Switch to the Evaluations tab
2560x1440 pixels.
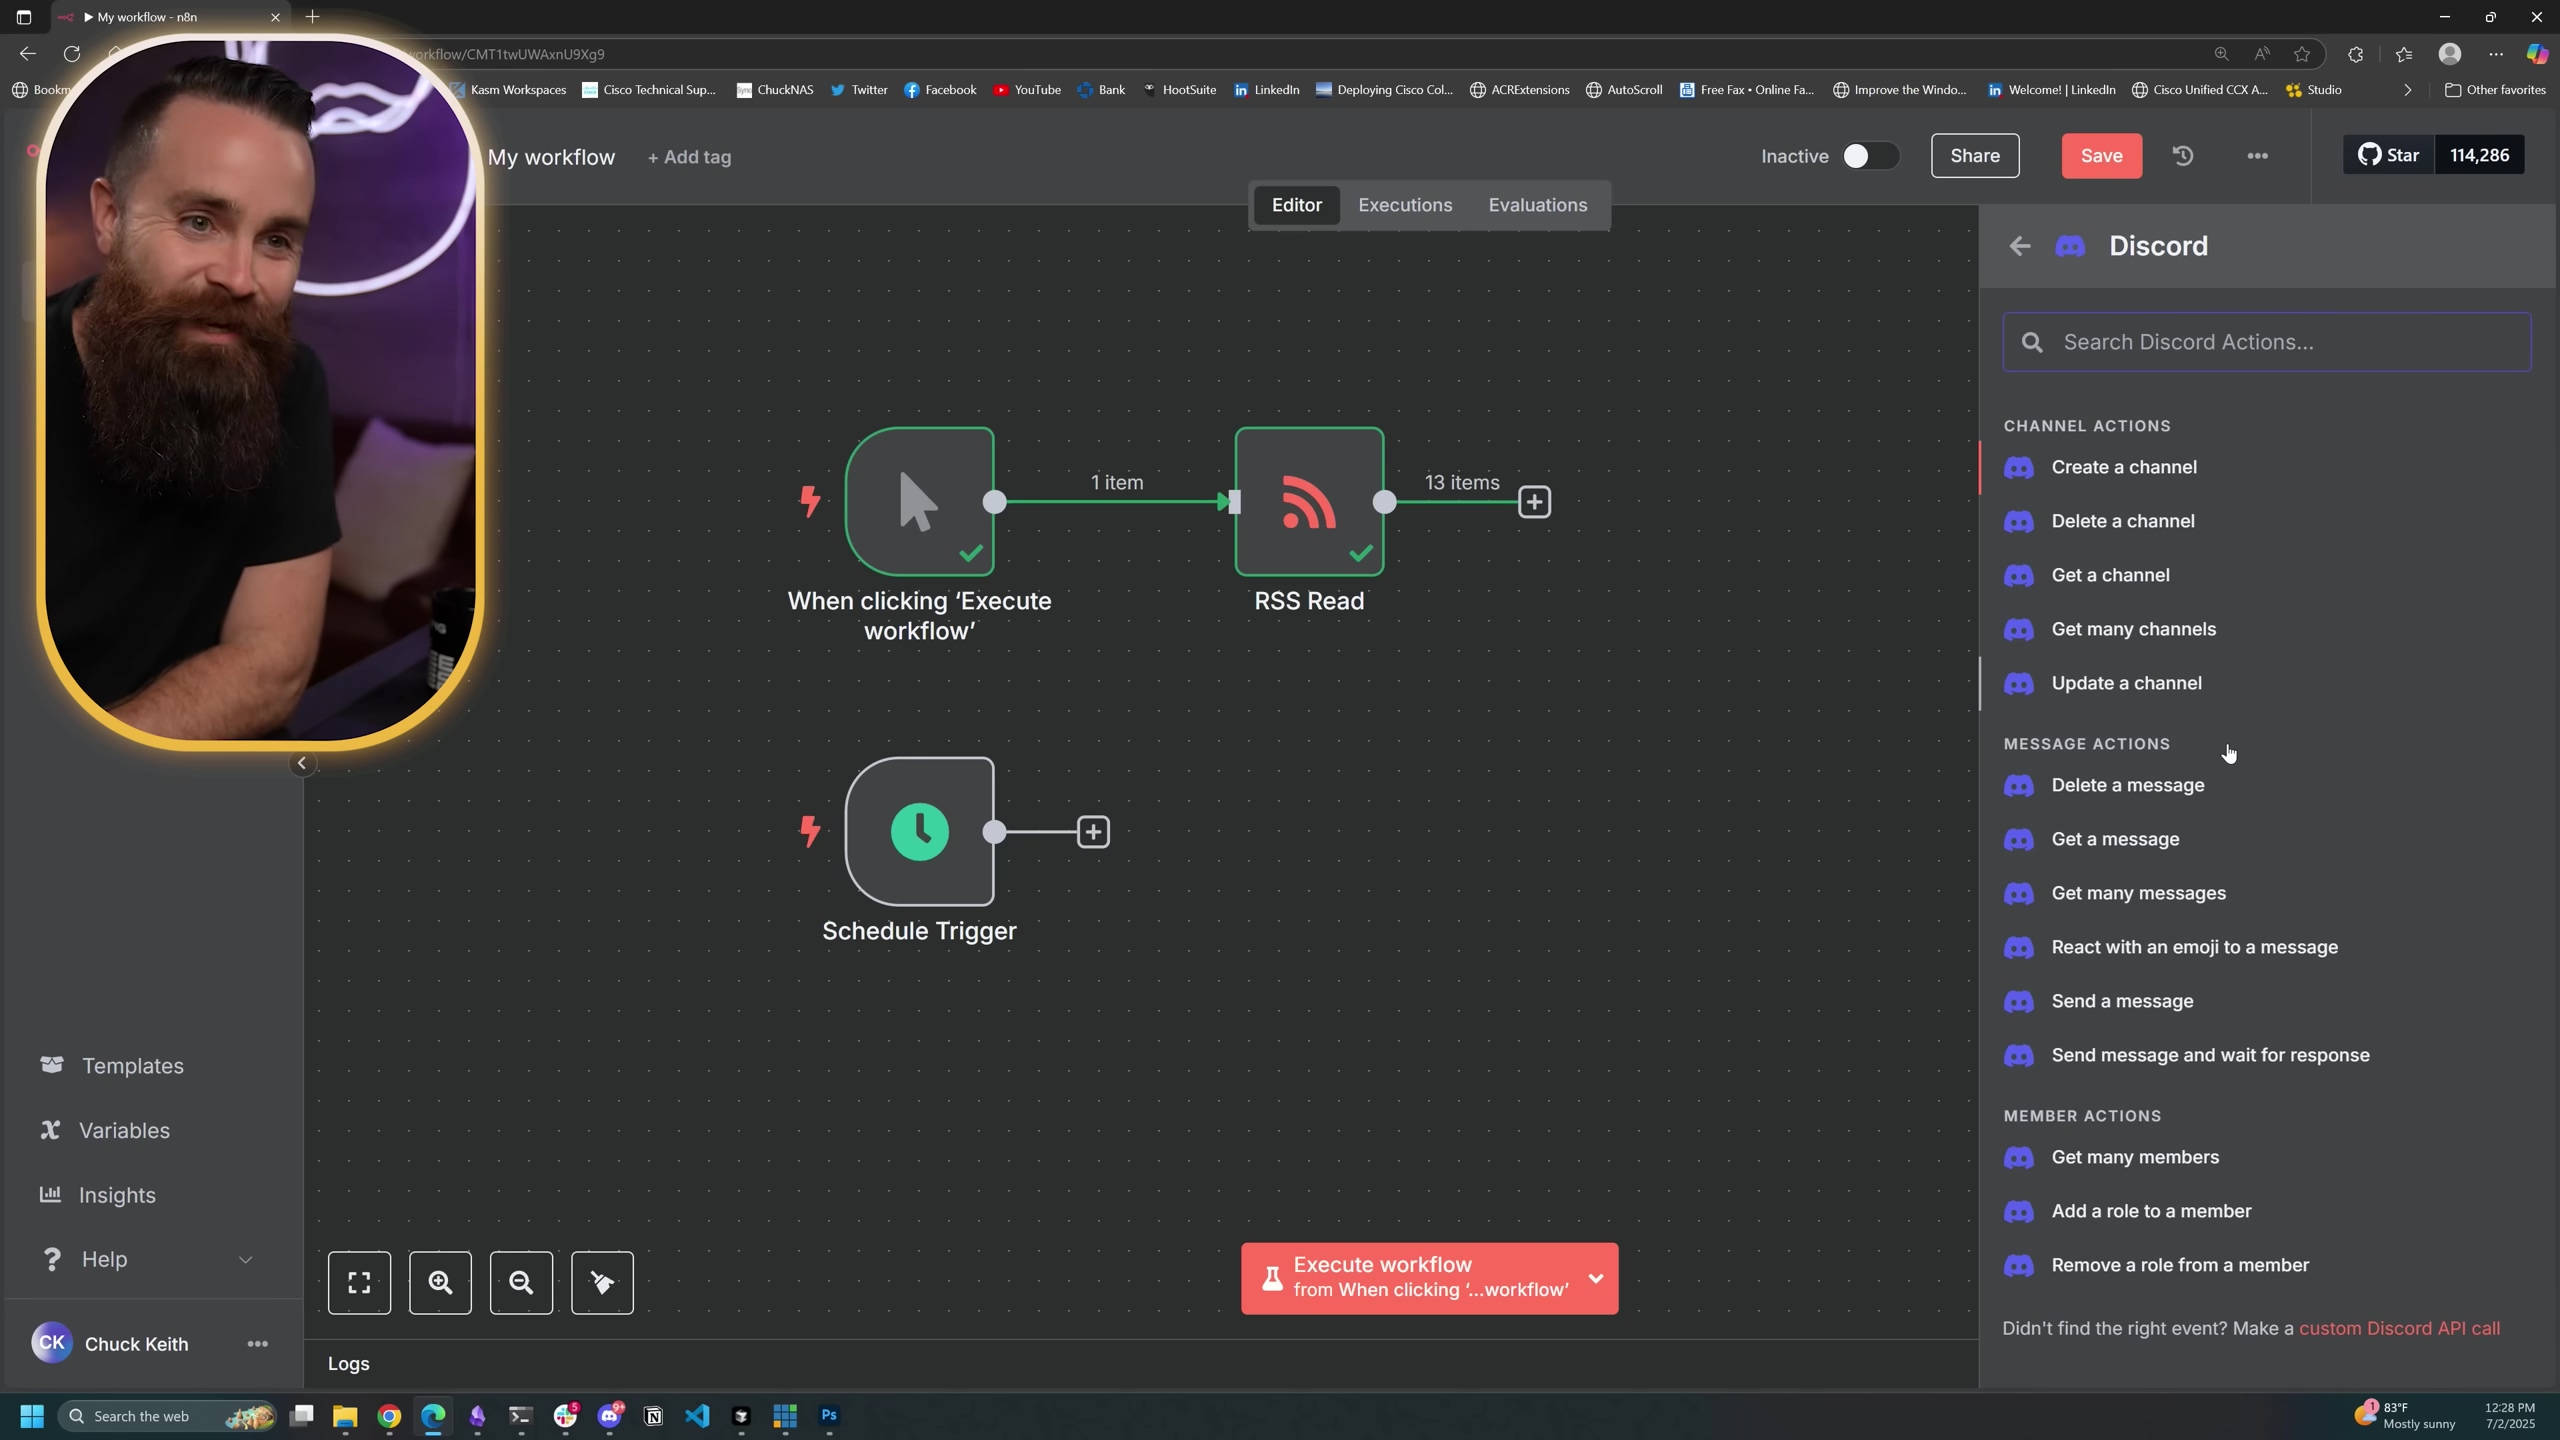coord(1537,205)
